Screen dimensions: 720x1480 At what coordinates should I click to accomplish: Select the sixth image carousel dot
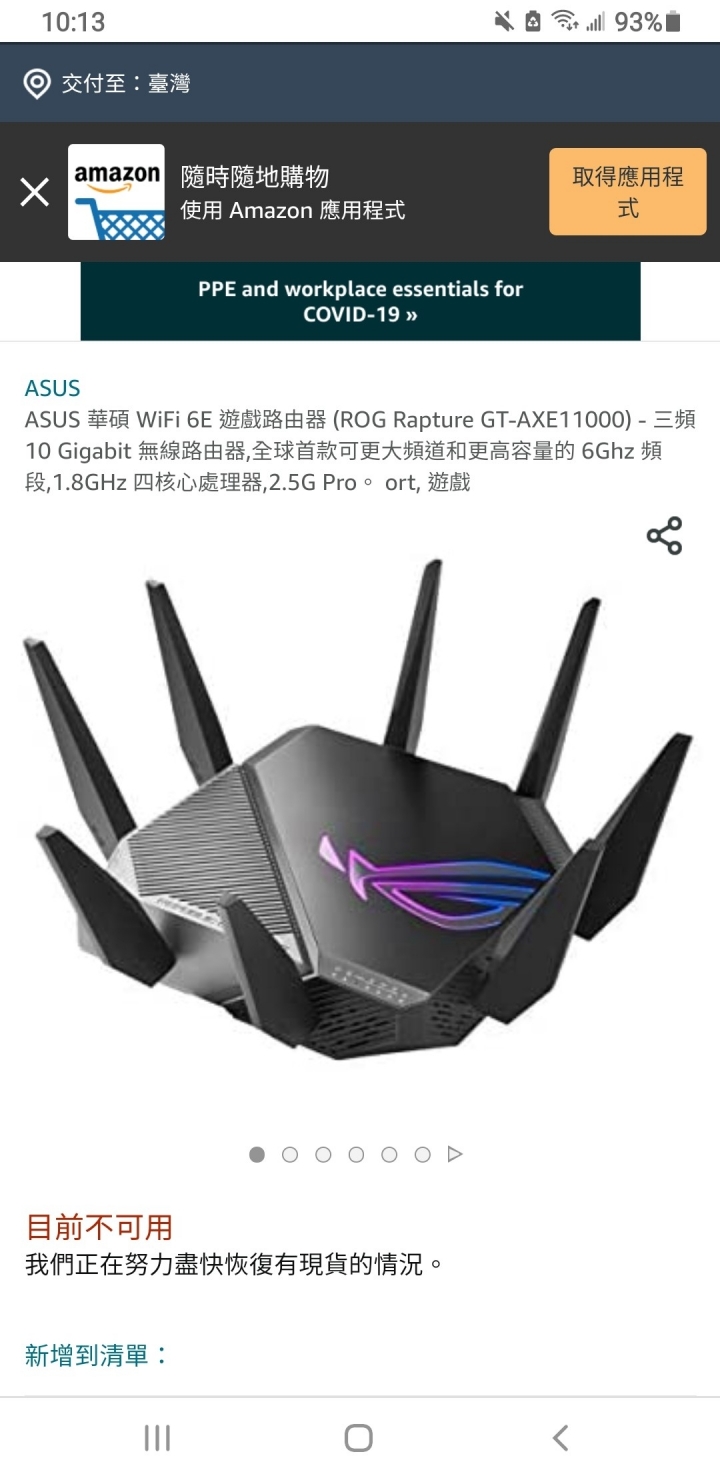pos(422,1154)
